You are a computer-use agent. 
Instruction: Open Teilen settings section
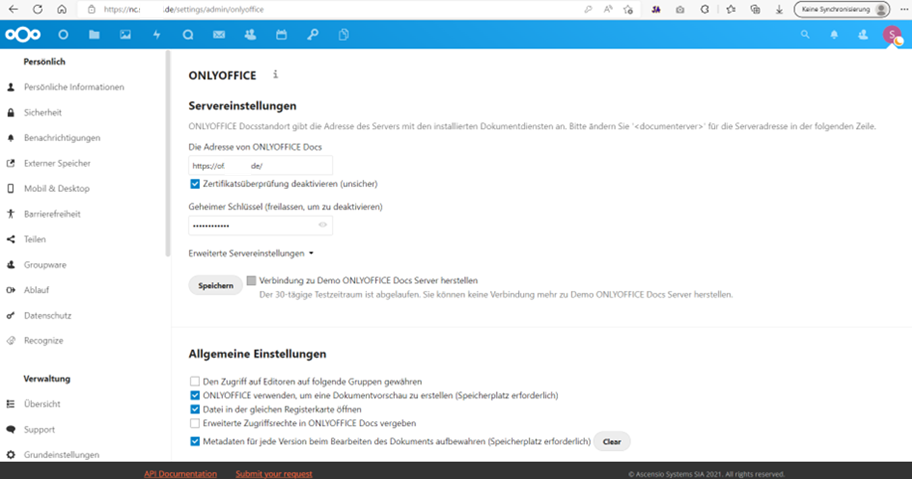34,239
